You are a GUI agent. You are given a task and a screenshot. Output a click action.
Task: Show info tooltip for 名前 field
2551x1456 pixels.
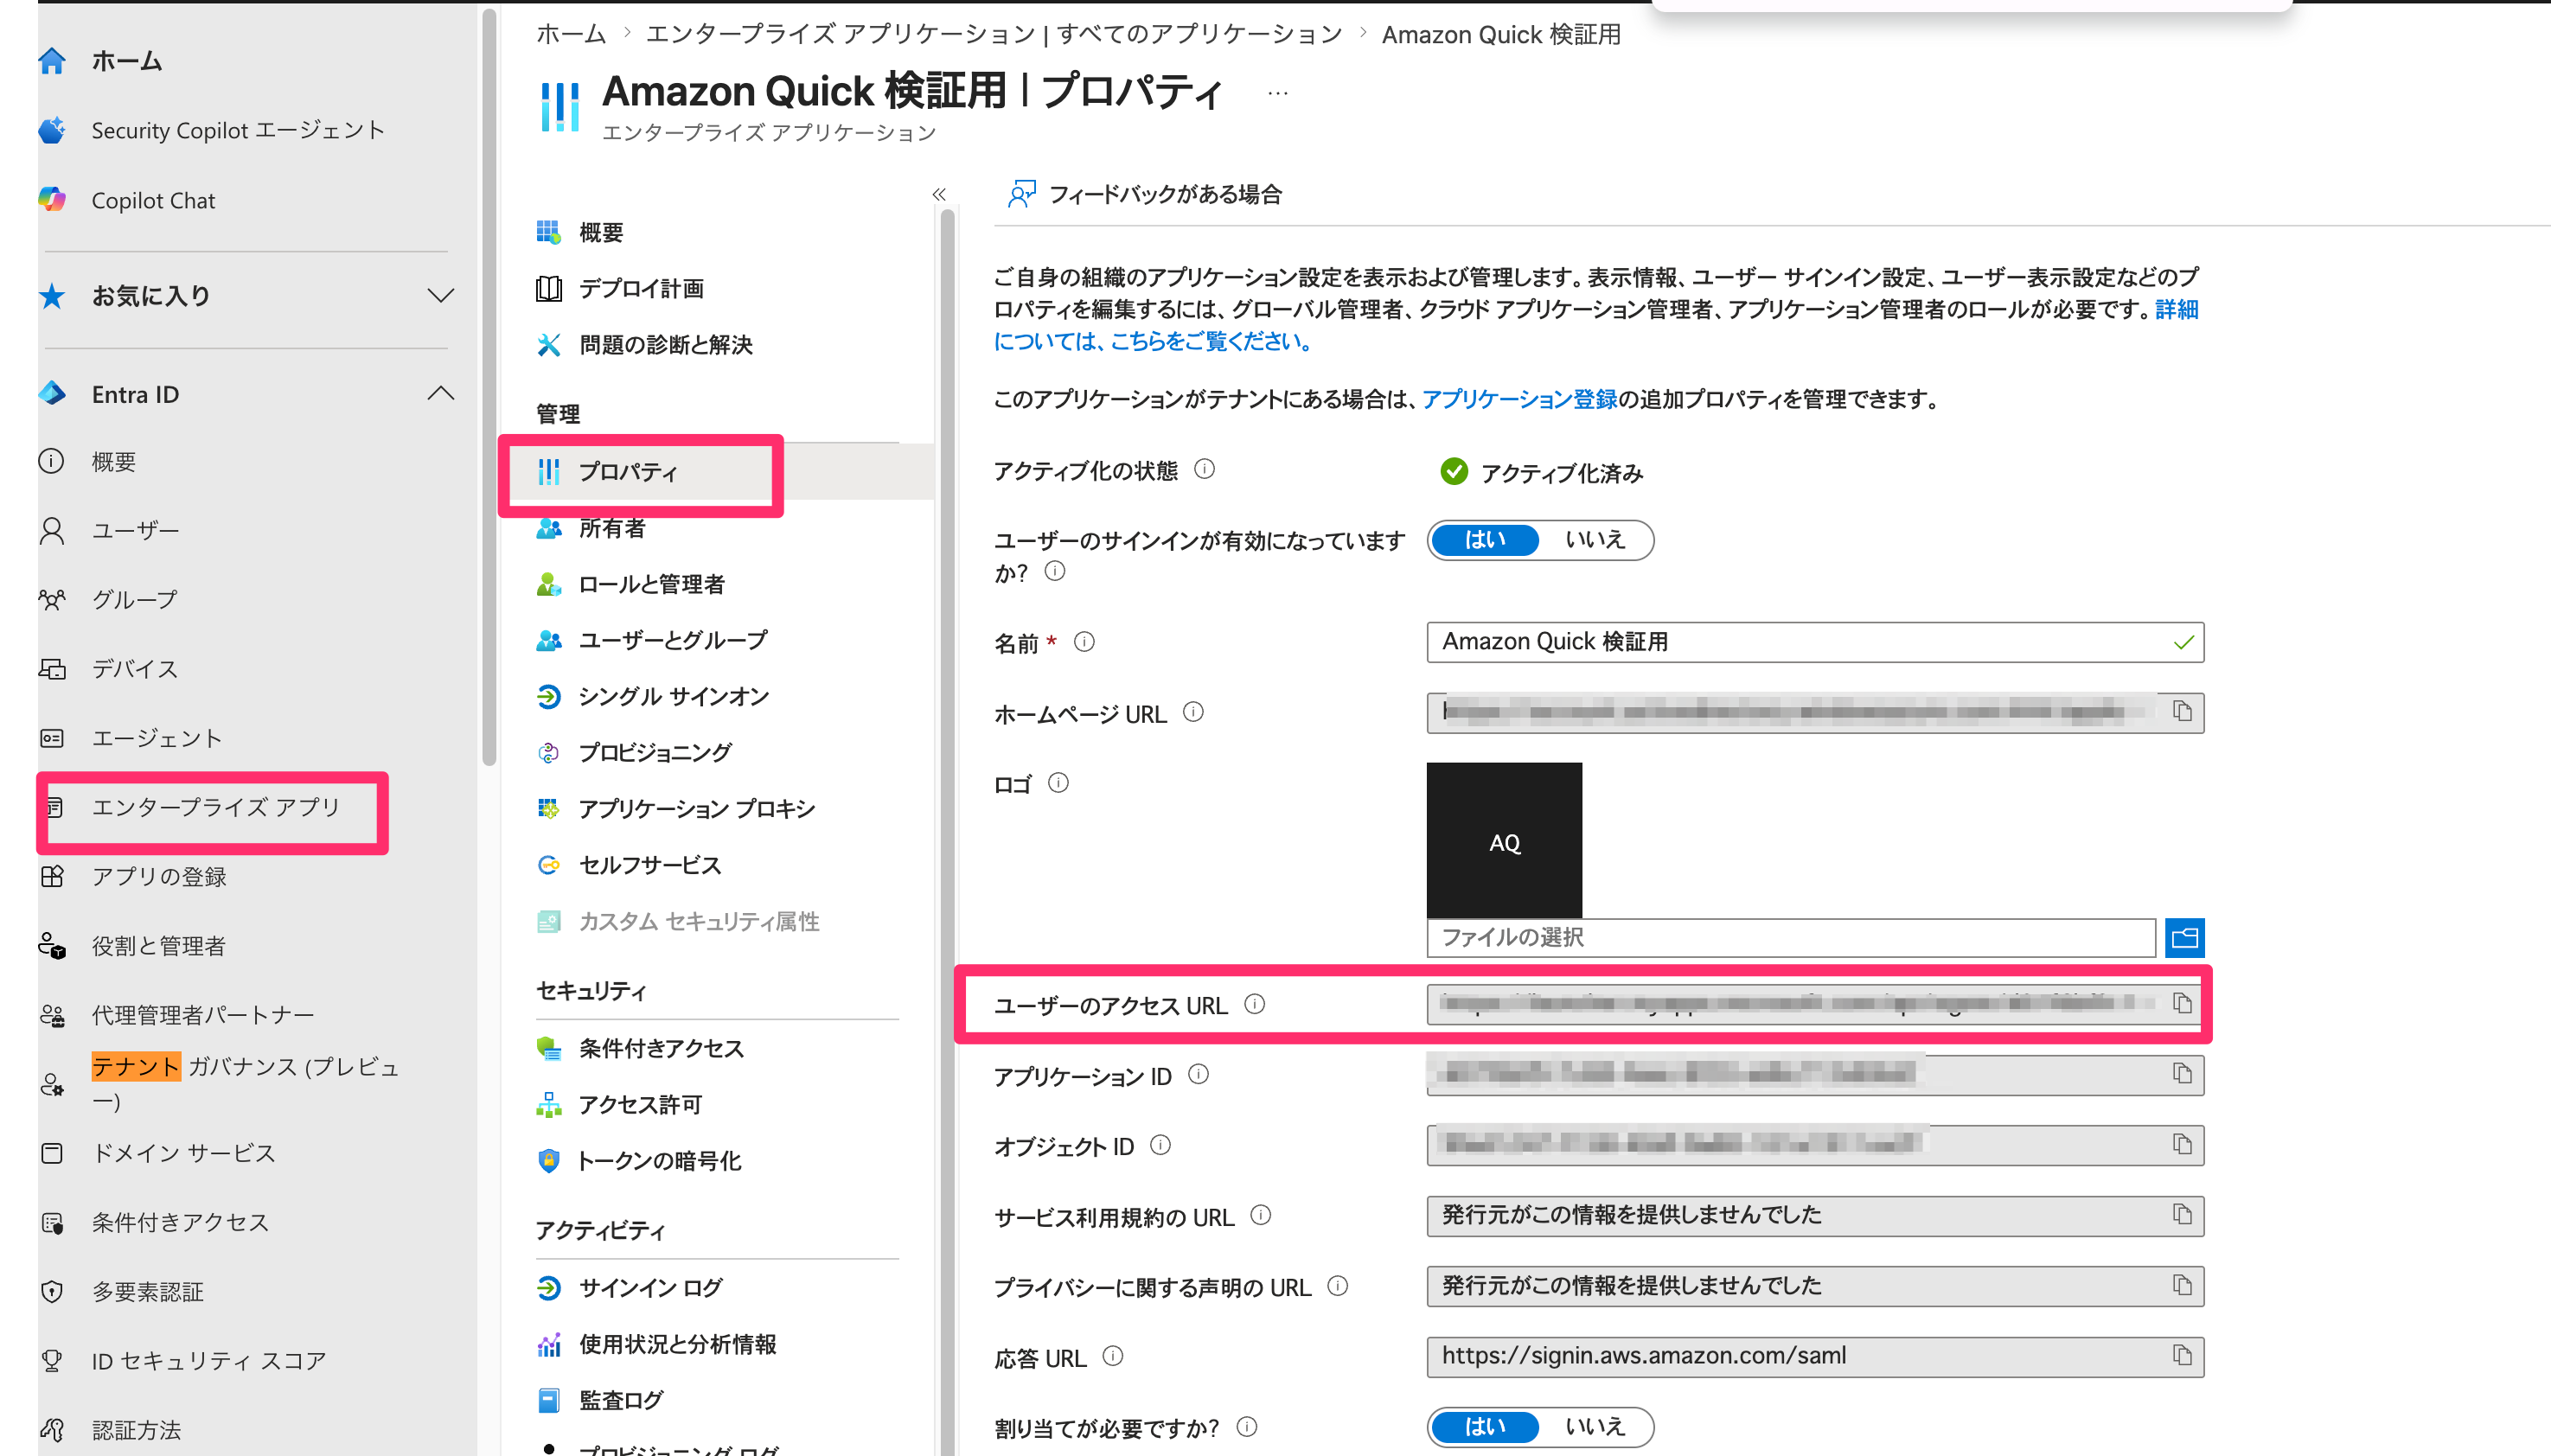(1084, 642)
